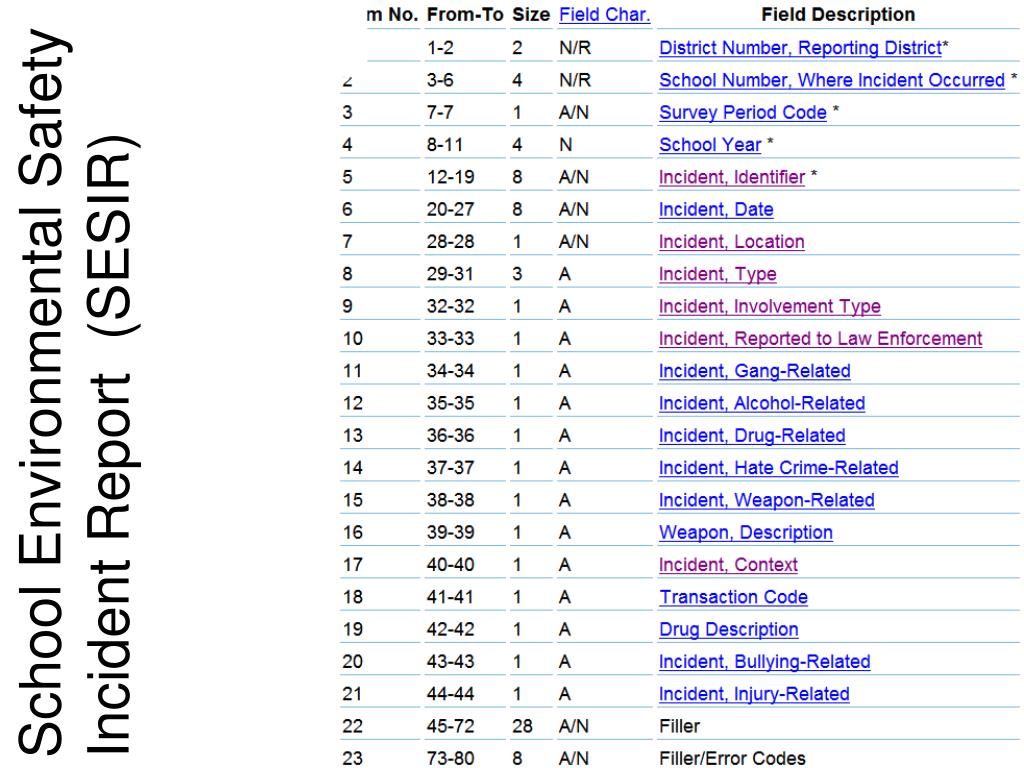Open the Transaction Code link

coord(733,598)
